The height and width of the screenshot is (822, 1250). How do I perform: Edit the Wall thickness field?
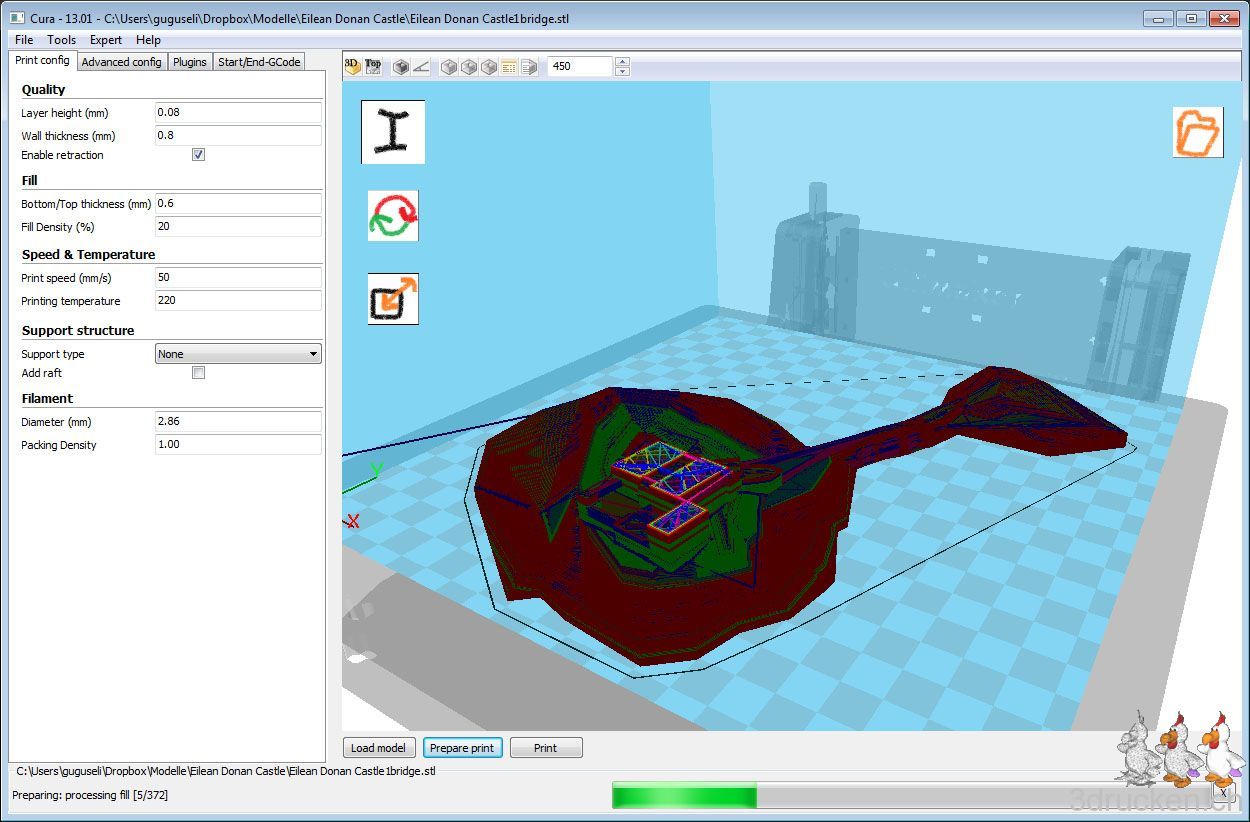pyautogui.click(x=238, y=136)
